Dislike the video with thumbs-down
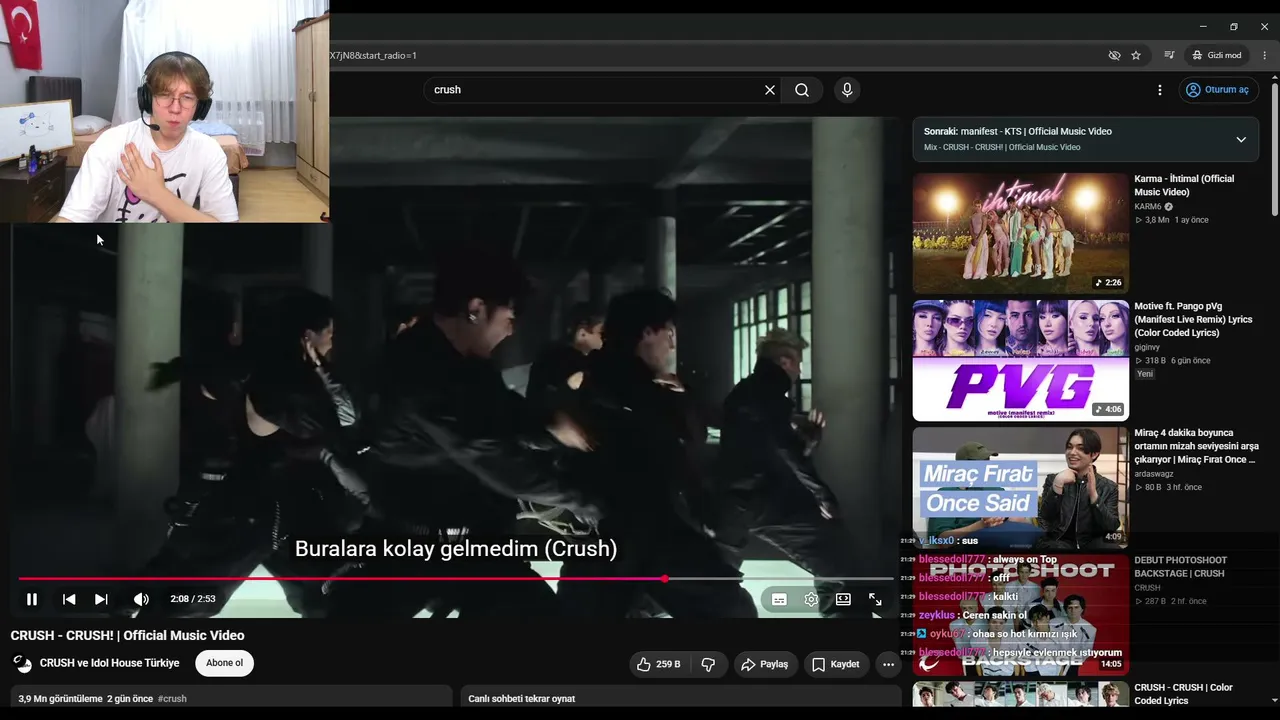1280x720 pixels. pos(708,664)
